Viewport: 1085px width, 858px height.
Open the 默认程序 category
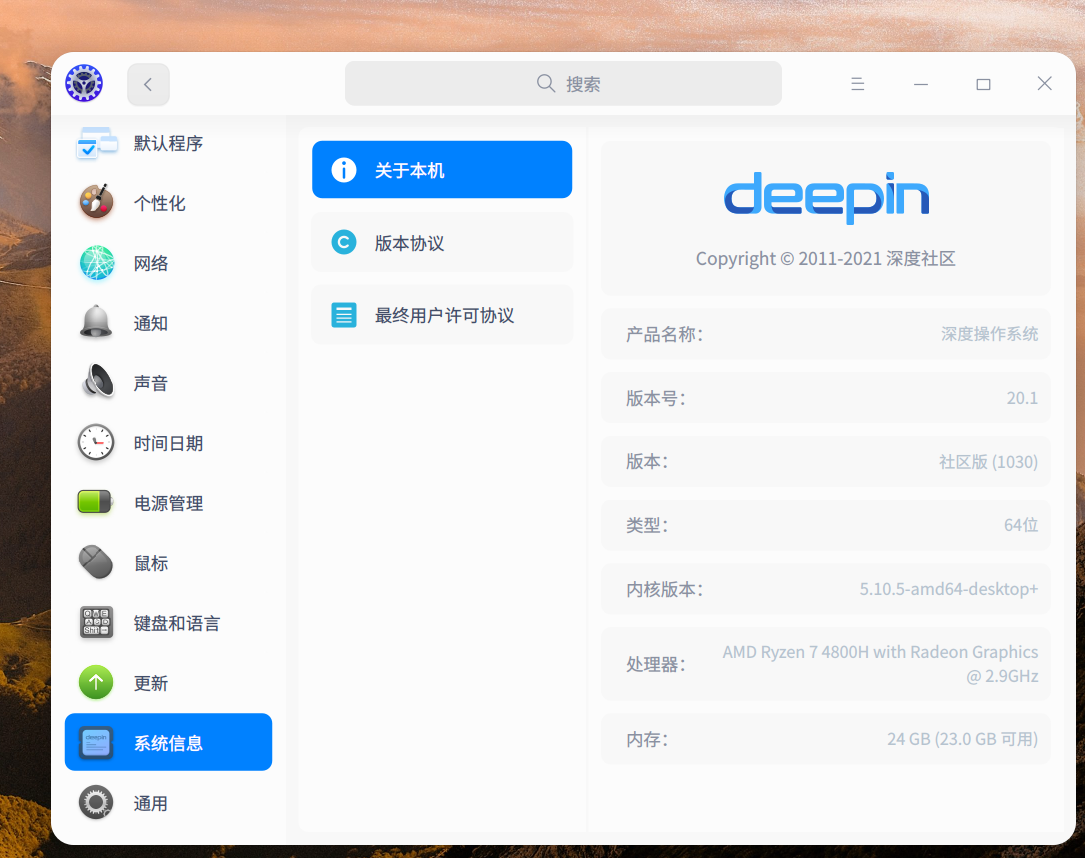[168, 143]
